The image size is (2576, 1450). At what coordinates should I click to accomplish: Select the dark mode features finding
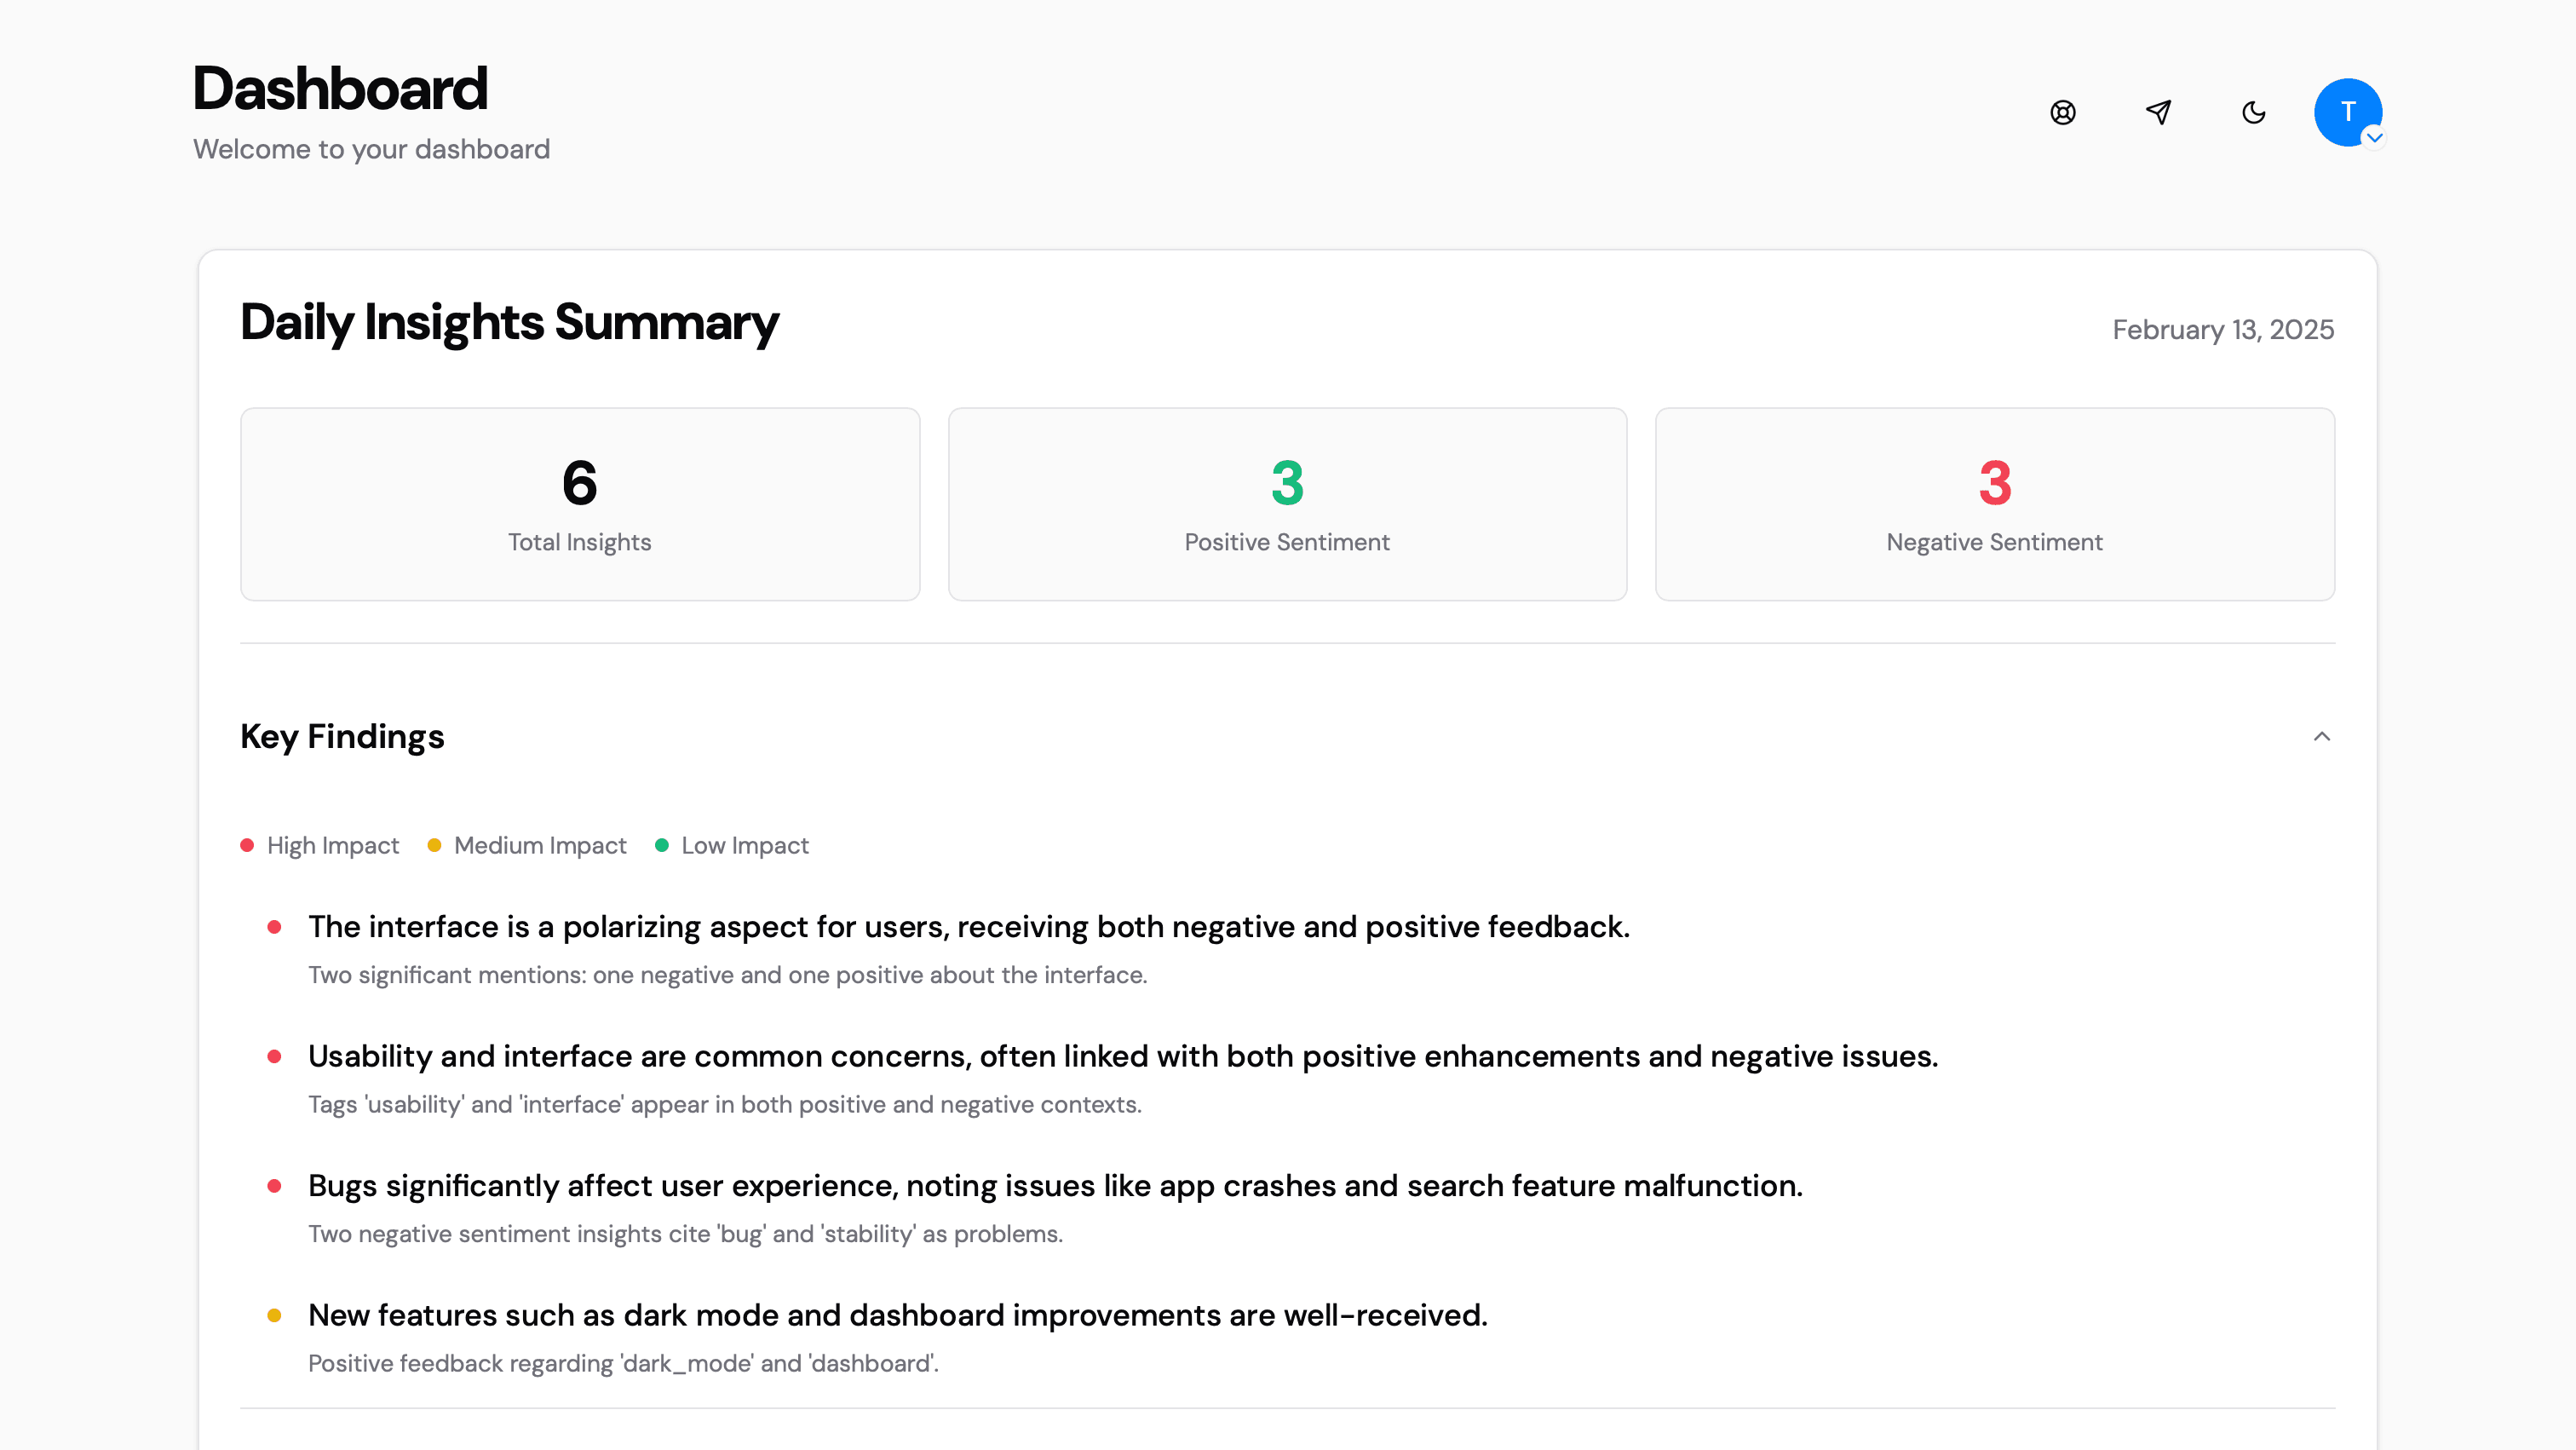click(897, 1315)
